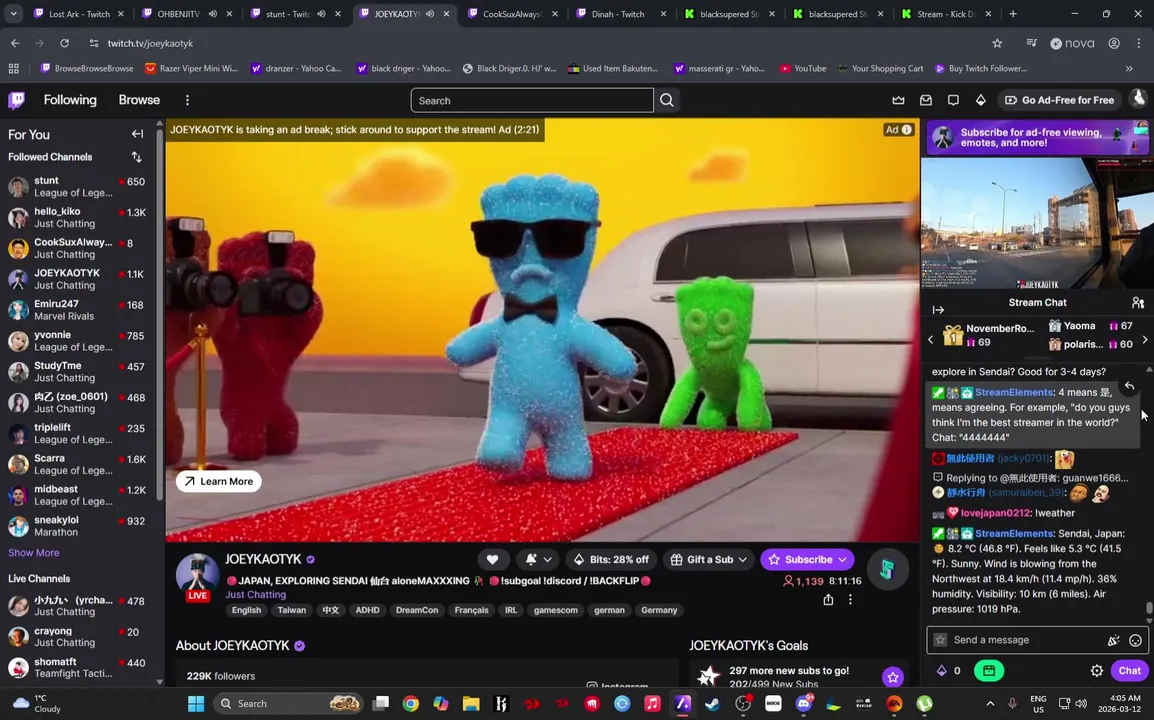
Task: Open the Get Bits diamond icon
Action: 980,100
